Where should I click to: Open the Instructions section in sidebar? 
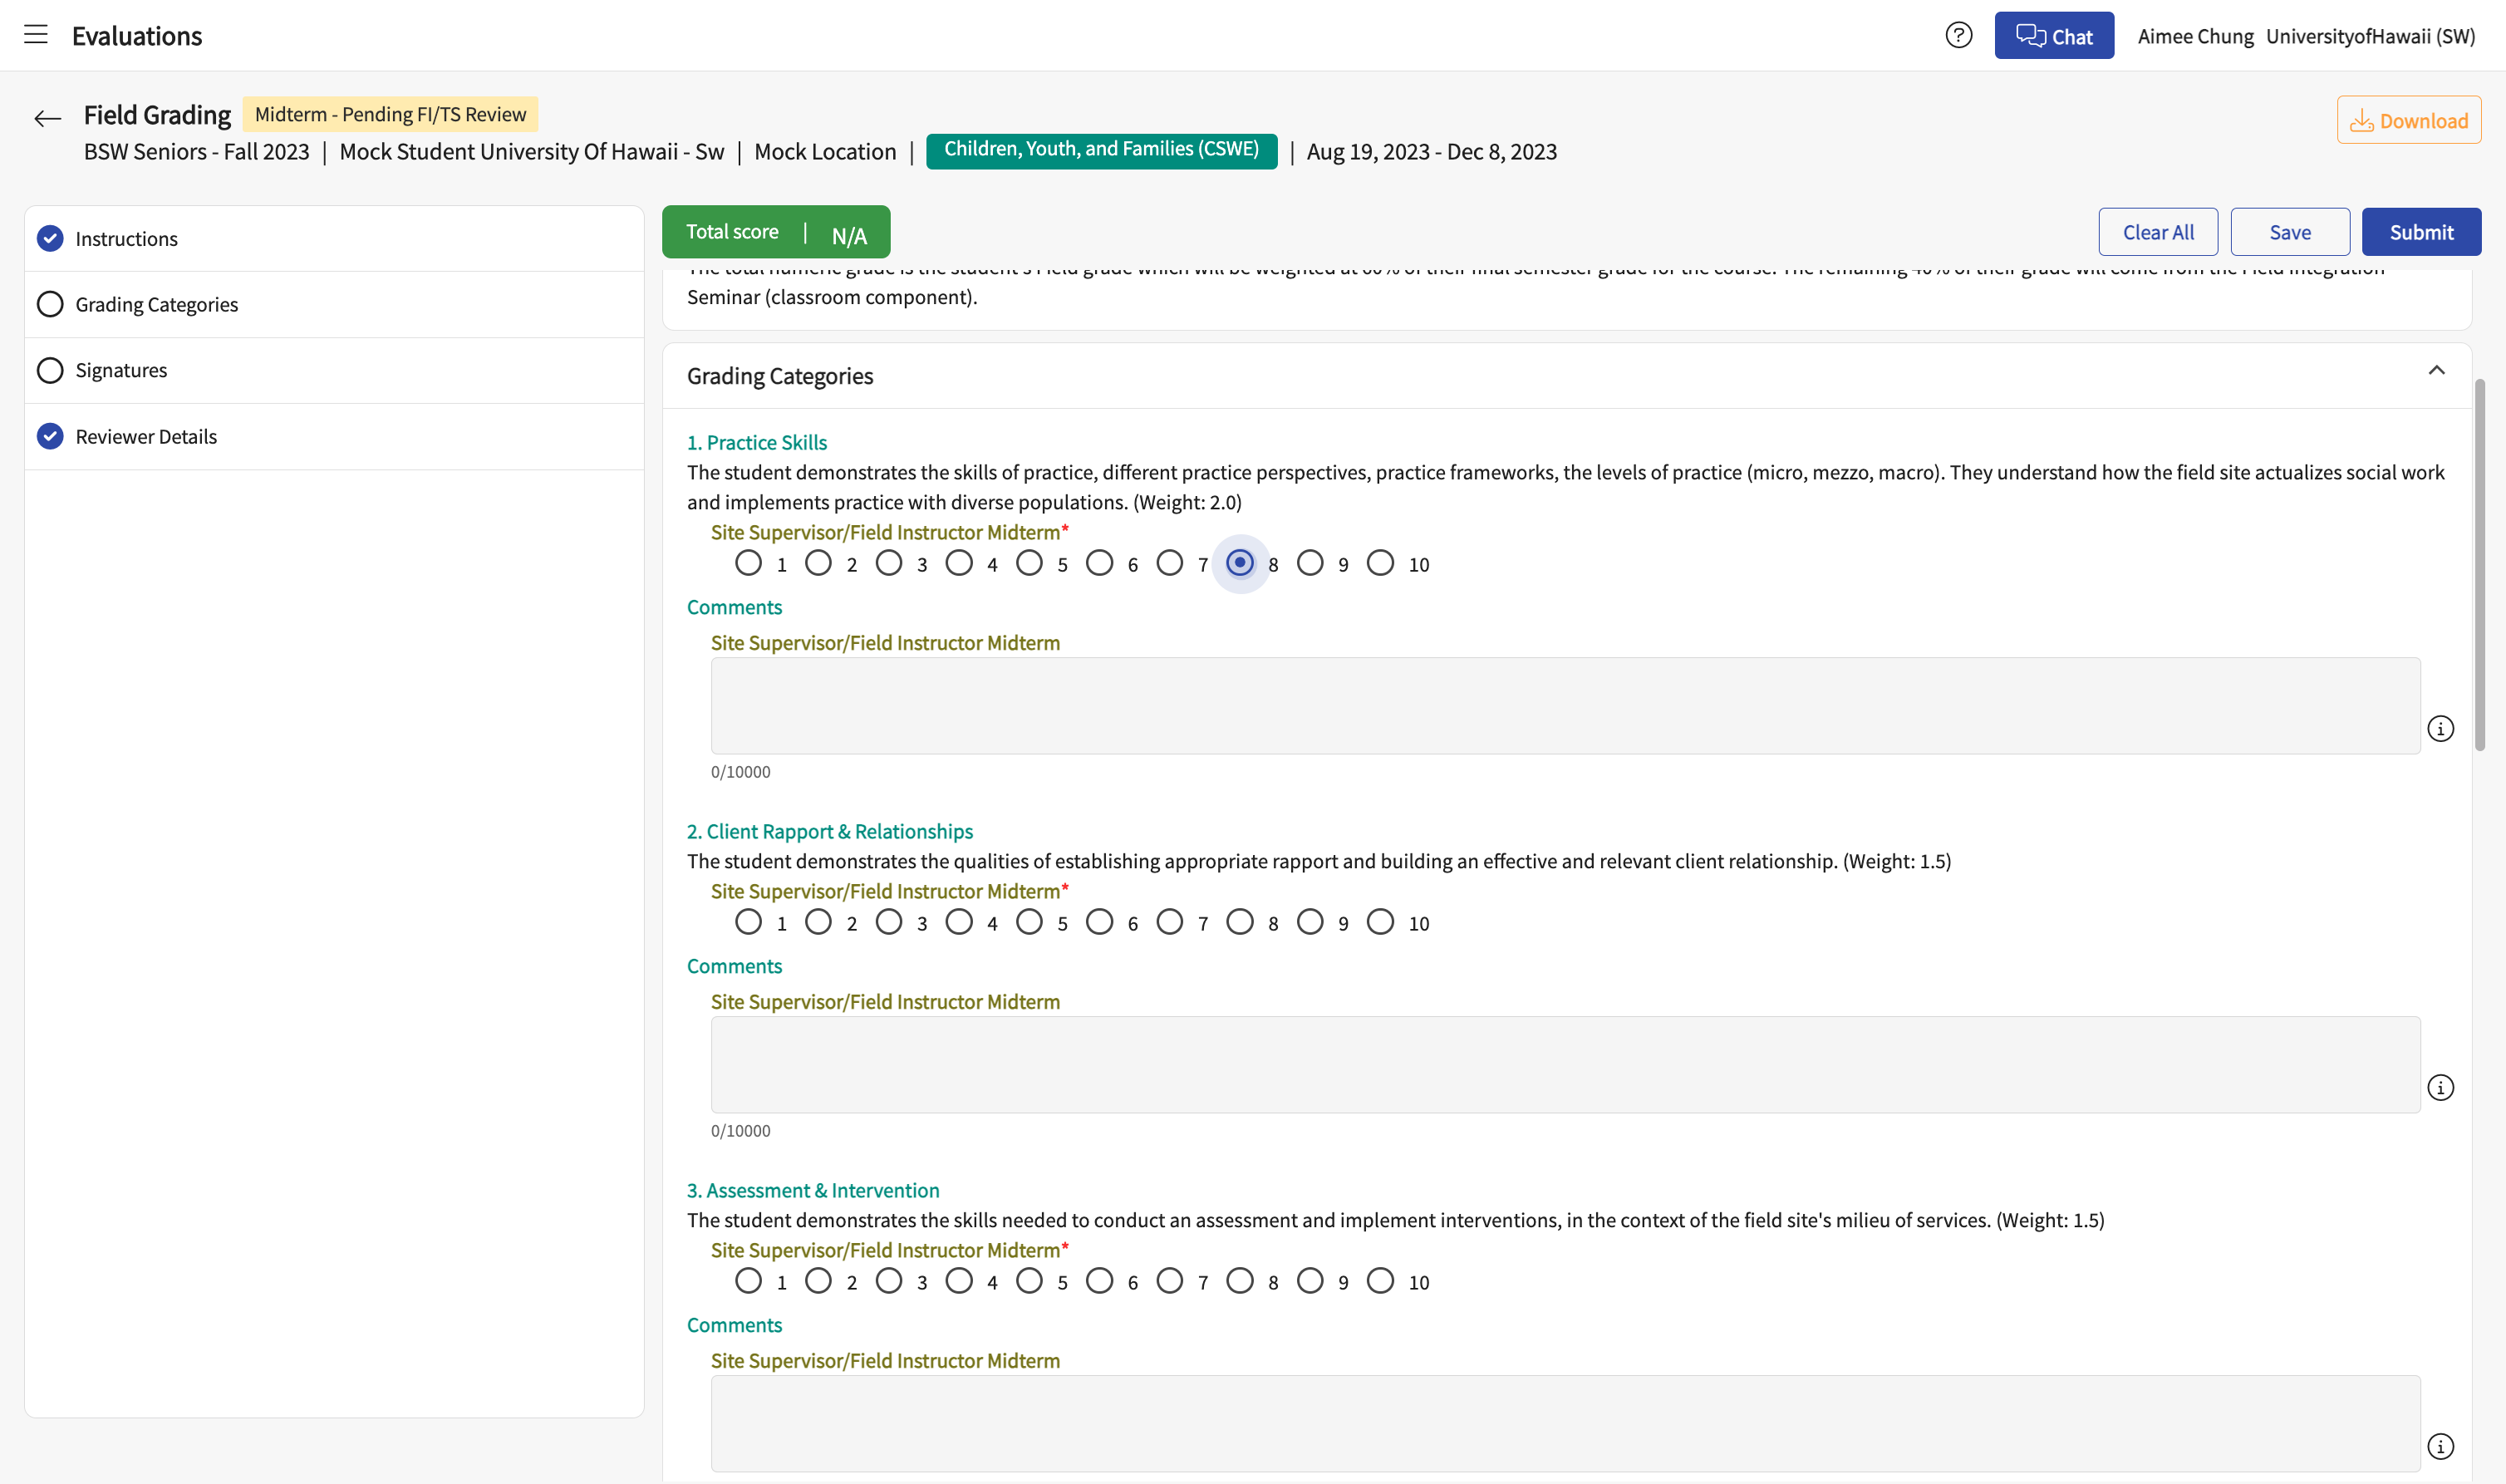pos(334,239)
